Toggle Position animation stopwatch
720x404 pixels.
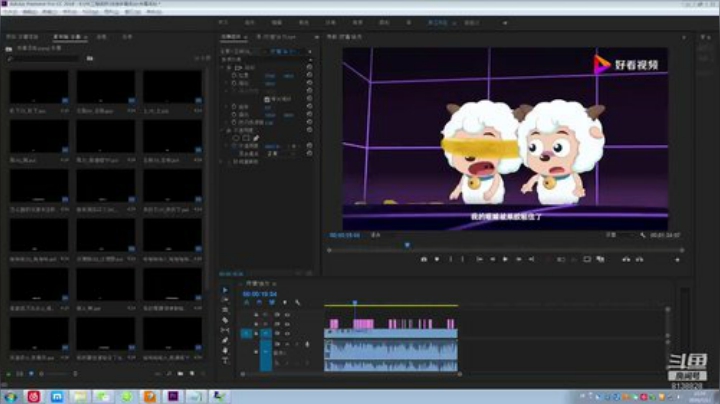click(234, 75)
